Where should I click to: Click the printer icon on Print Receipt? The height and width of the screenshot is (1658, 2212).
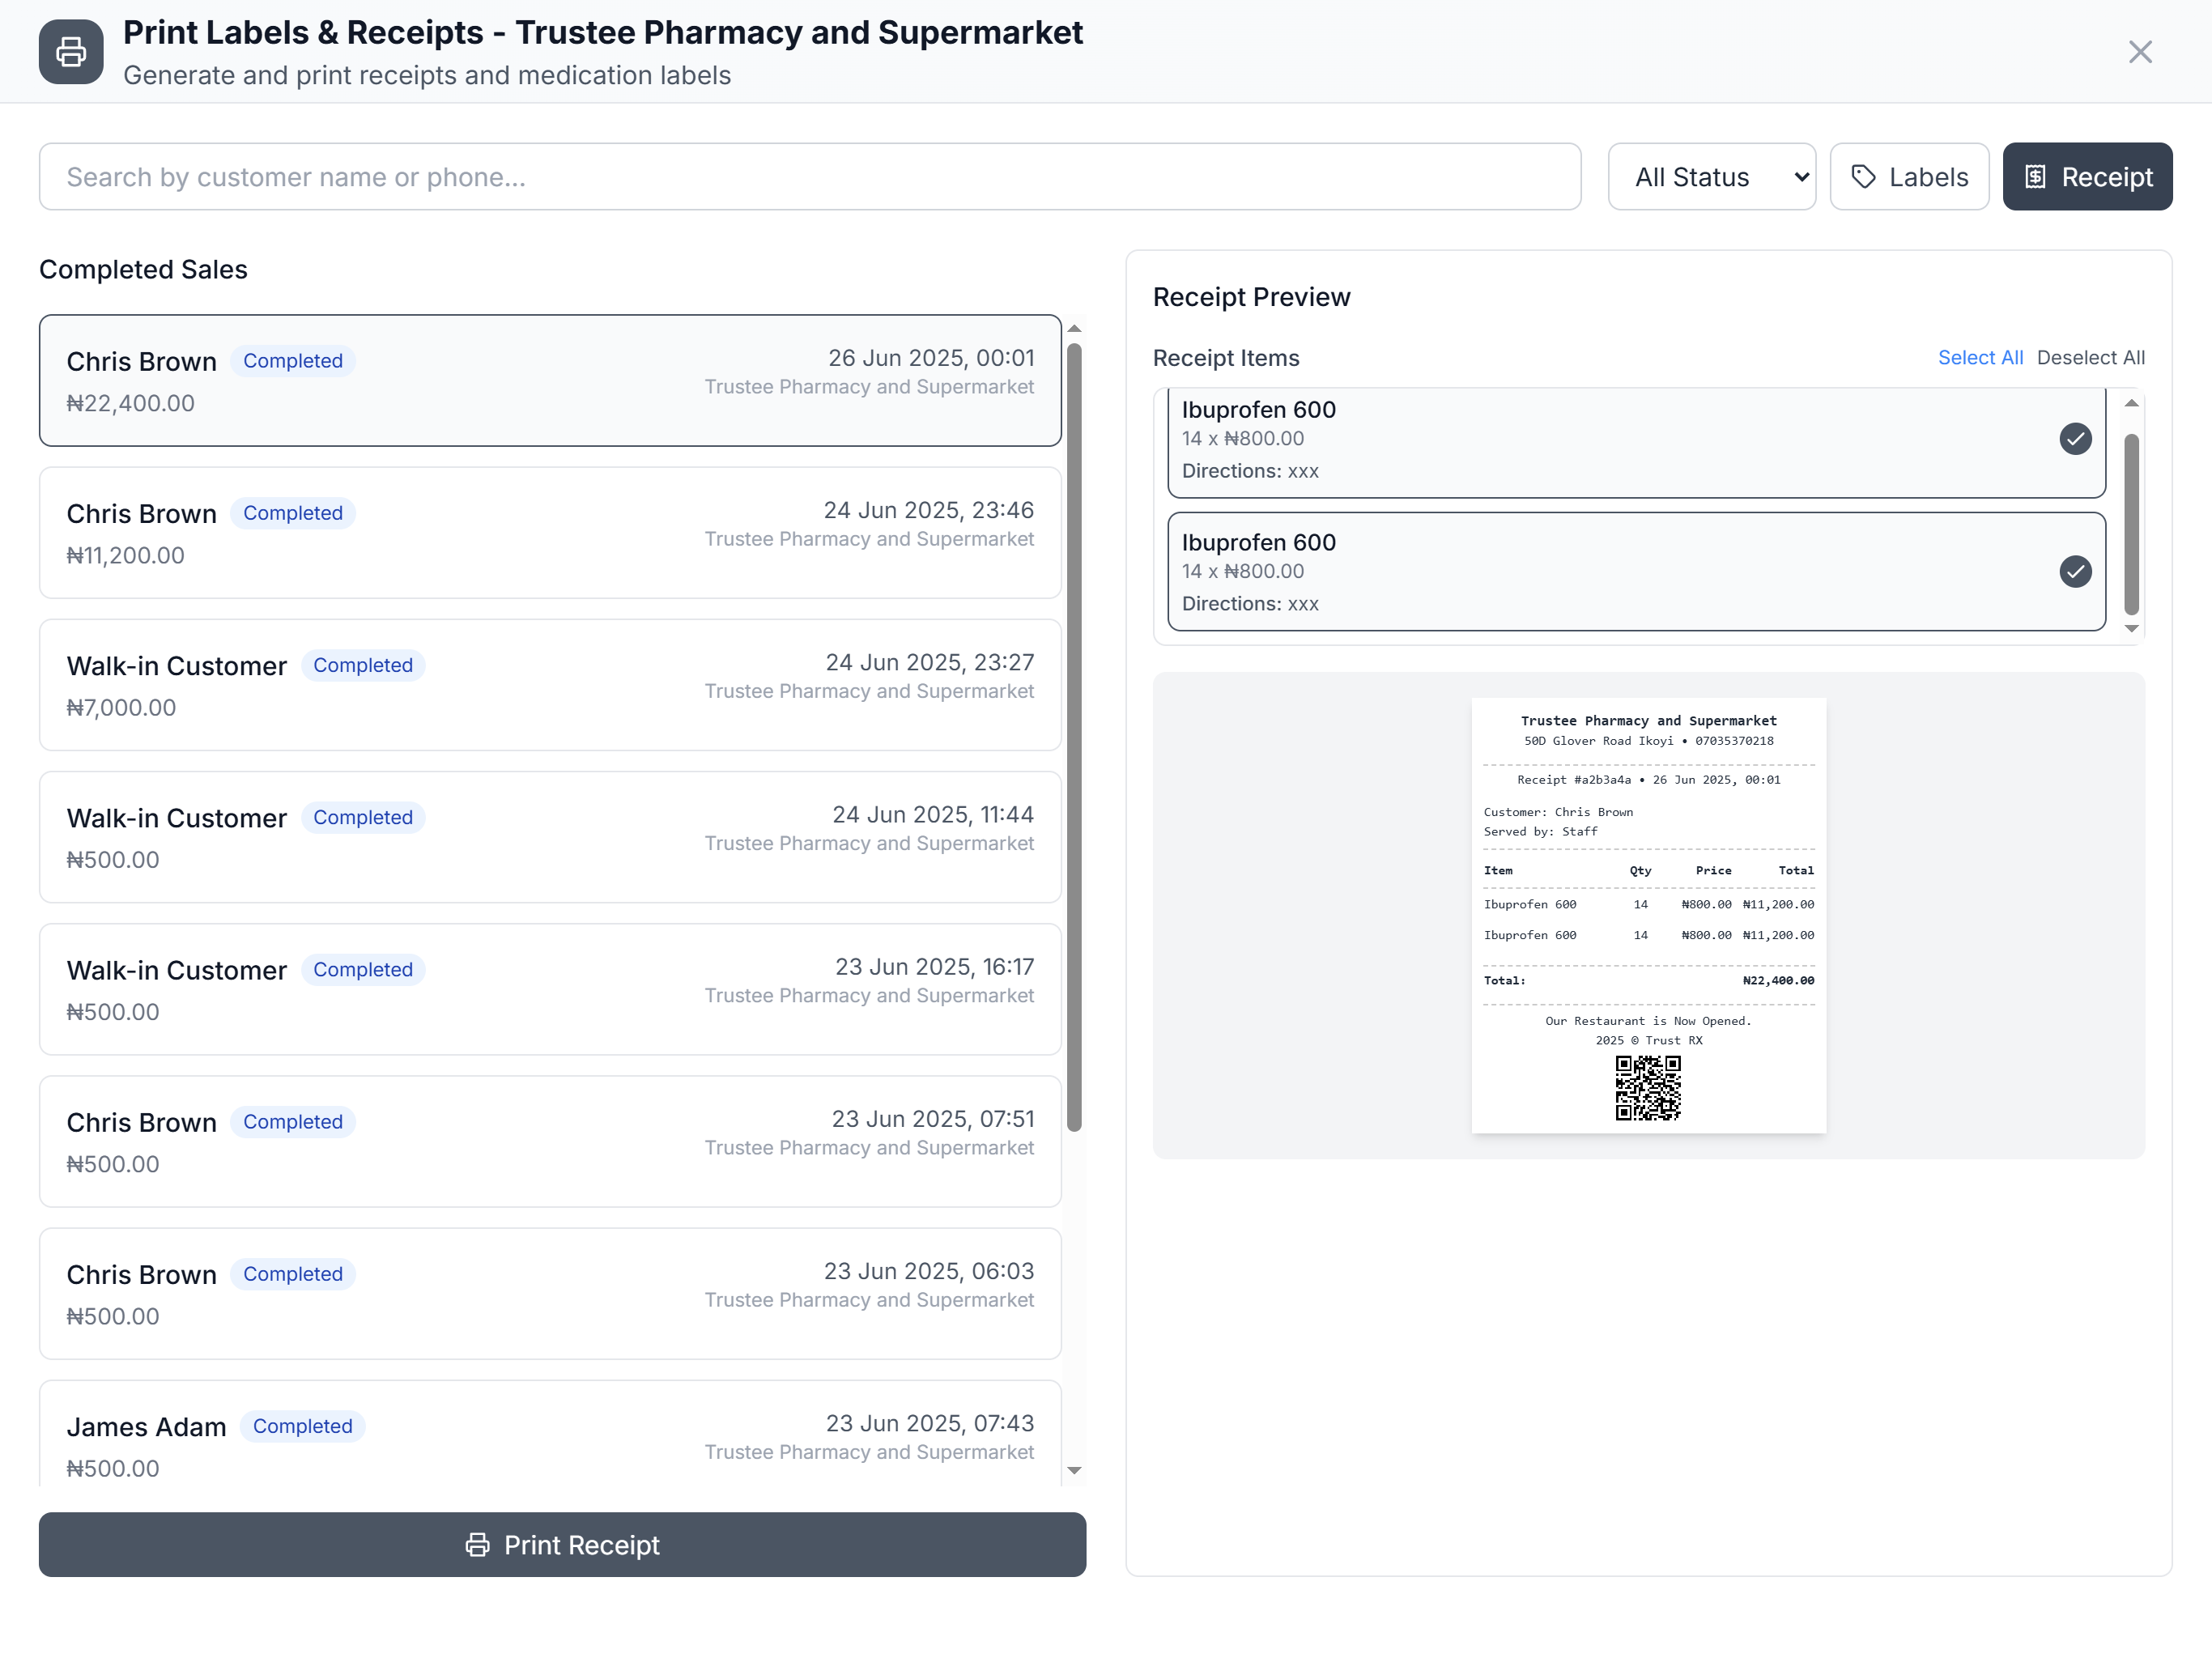coord(478,1544)
